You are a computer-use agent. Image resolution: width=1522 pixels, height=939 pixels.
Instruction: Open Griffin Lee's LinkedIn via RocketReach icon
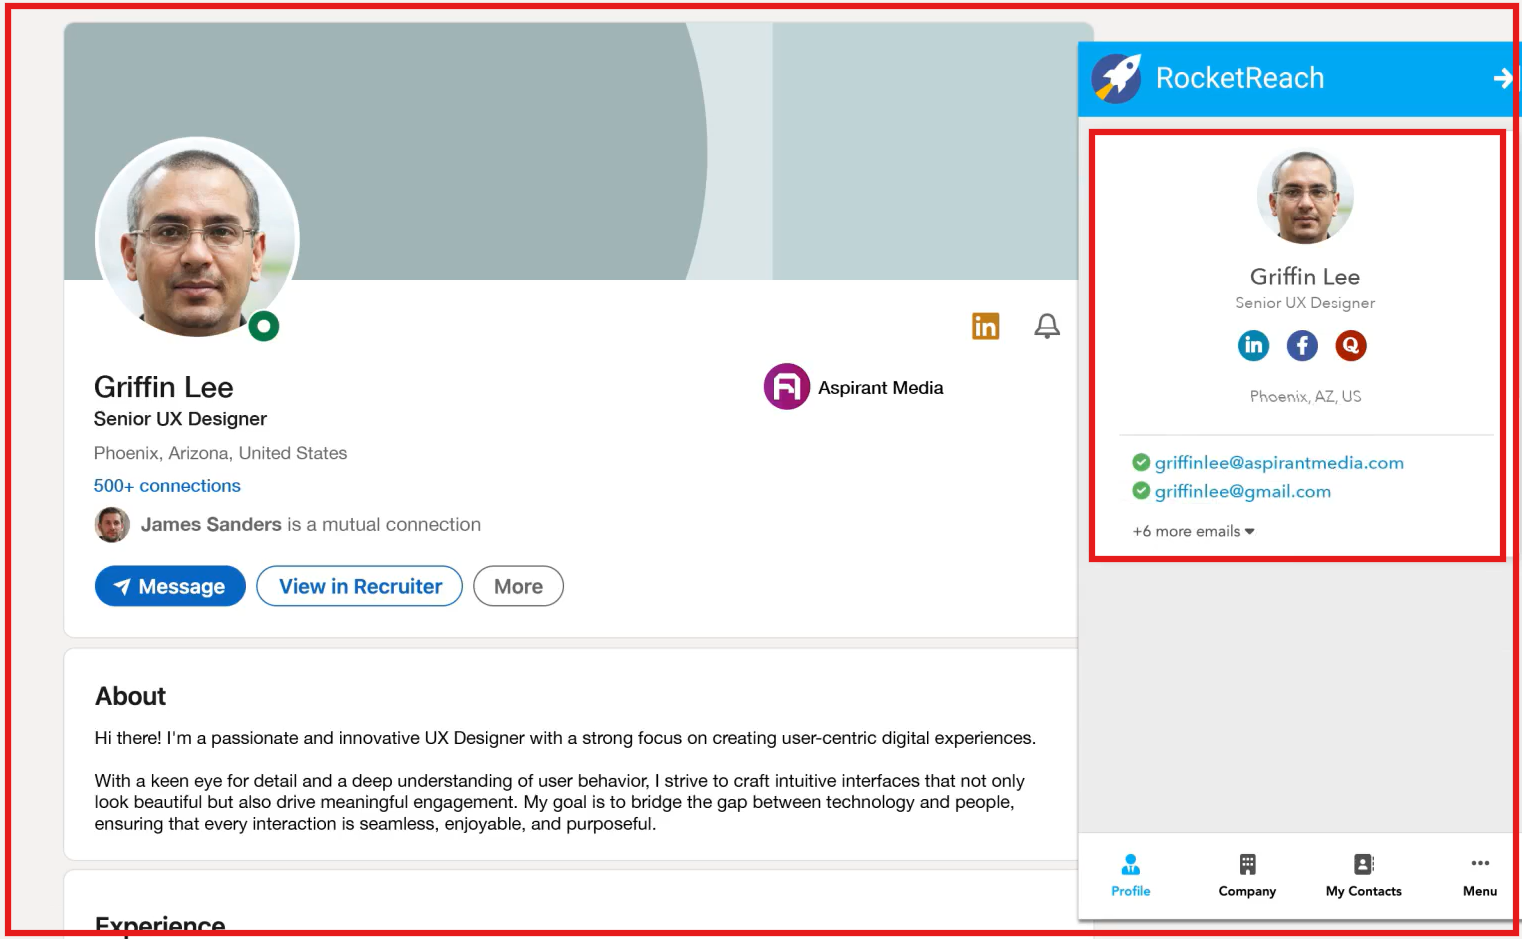click(x=1253, y=345)
